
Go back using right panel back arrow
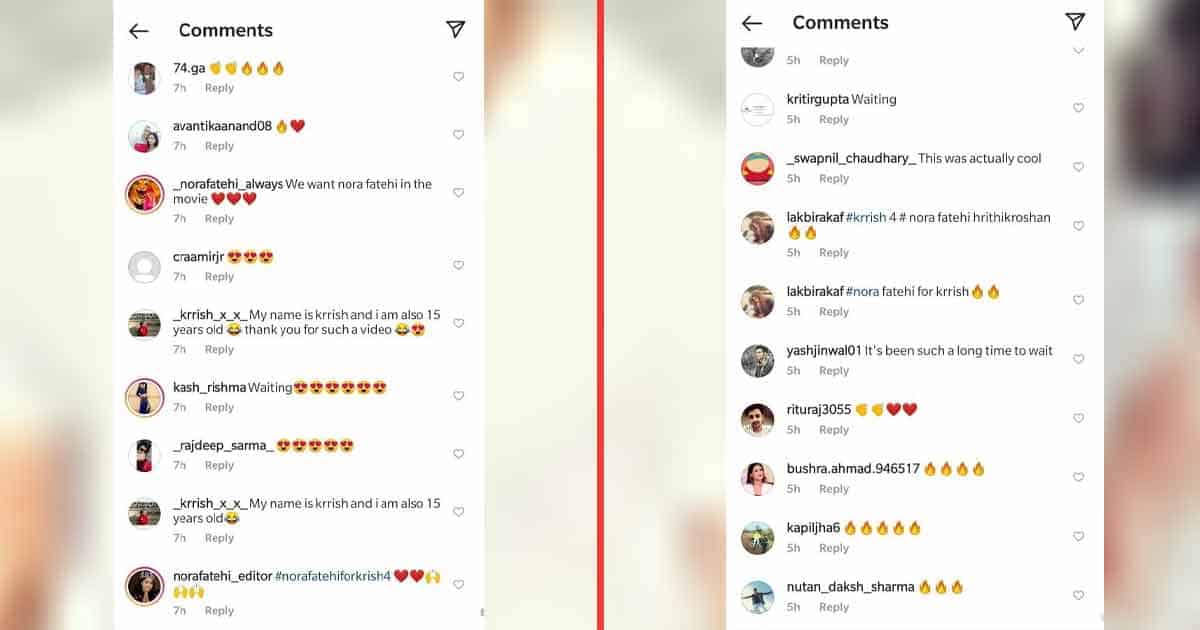[752, 23]
